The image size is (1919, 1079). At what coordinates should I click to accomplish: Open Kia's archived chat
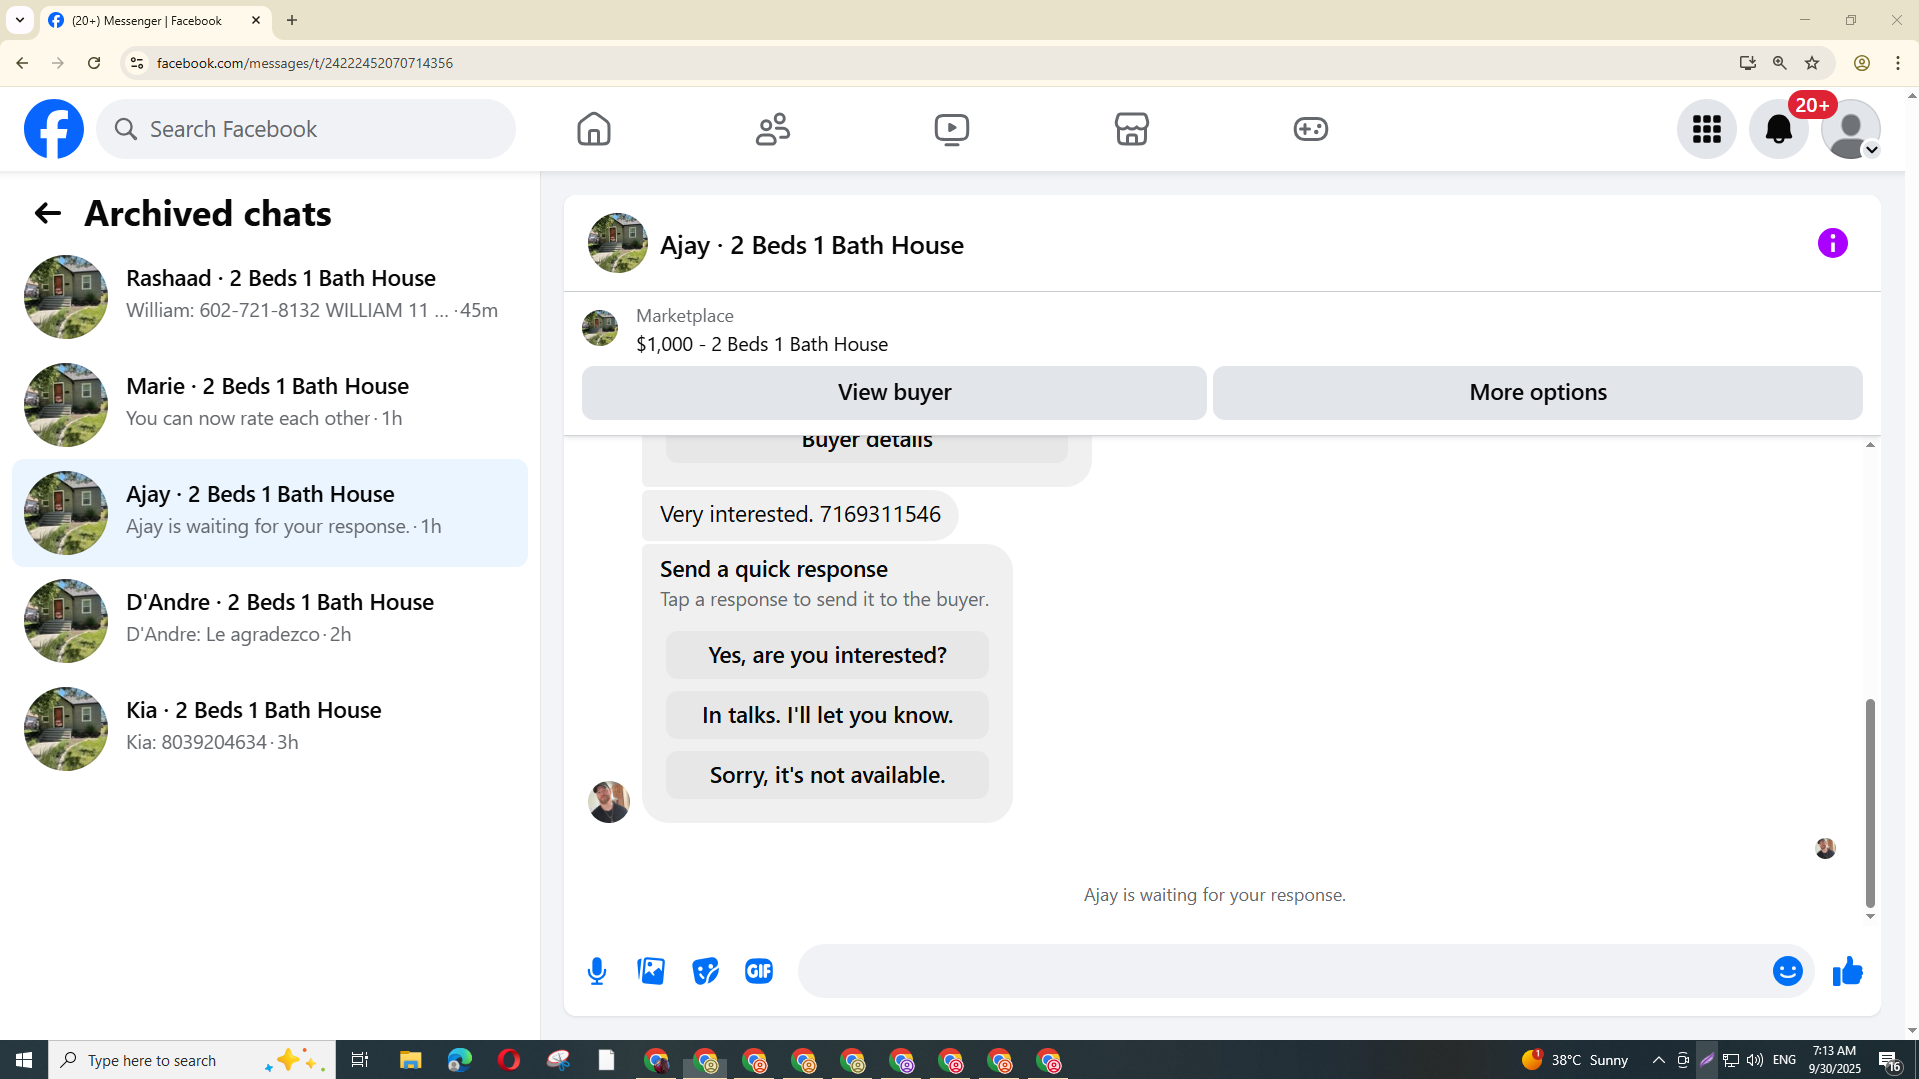[270, 729]
